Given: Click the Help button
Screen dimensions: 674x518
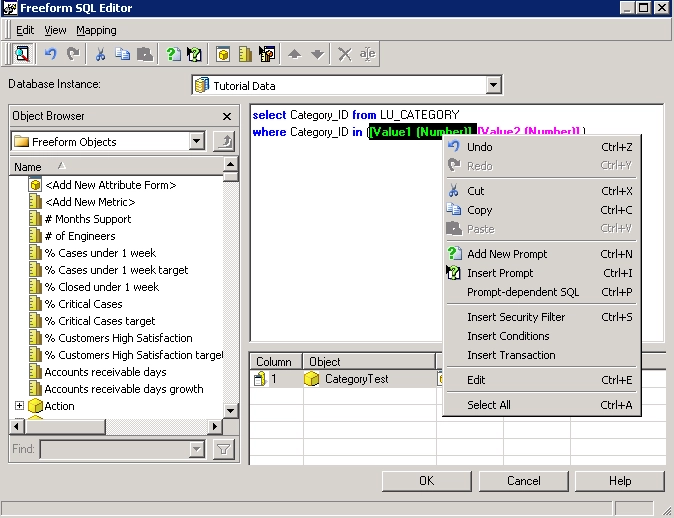Looking at the screenshot, I should 620,481.
